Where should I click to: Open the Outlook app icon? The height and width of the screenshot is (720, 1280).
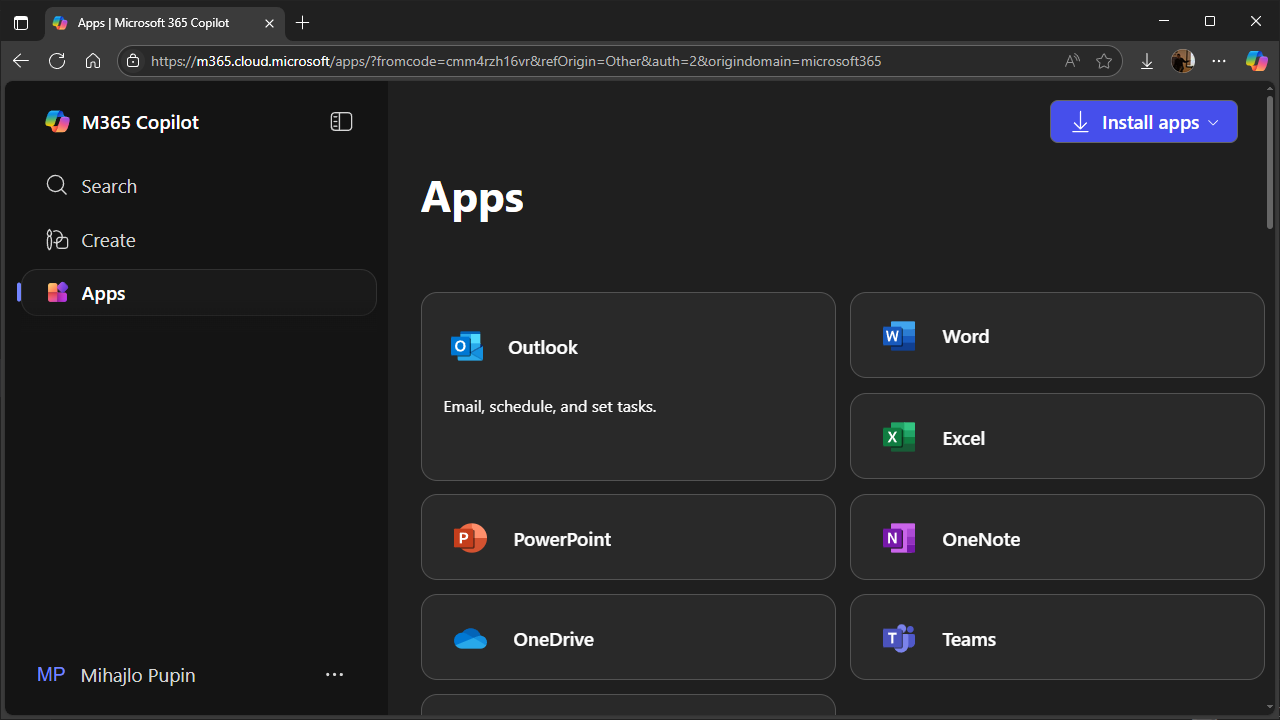pos(467,347)
